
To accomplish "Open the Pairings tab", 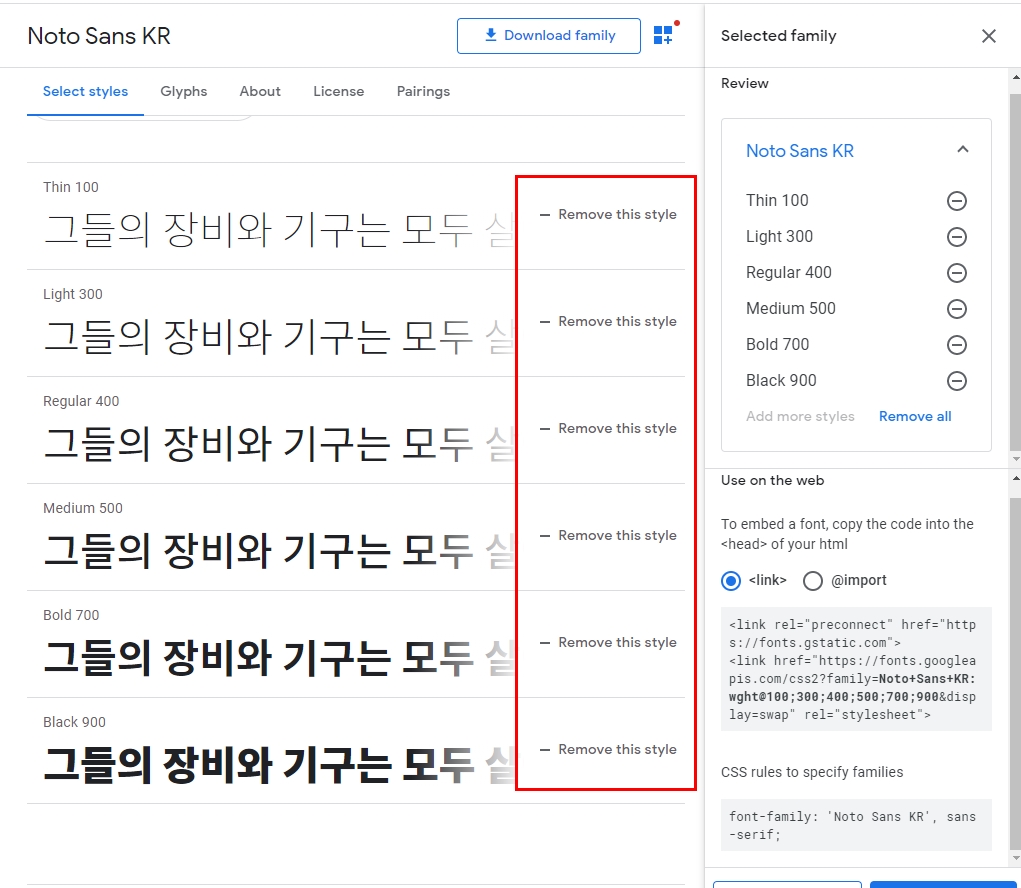I will (x=423, y=92).
